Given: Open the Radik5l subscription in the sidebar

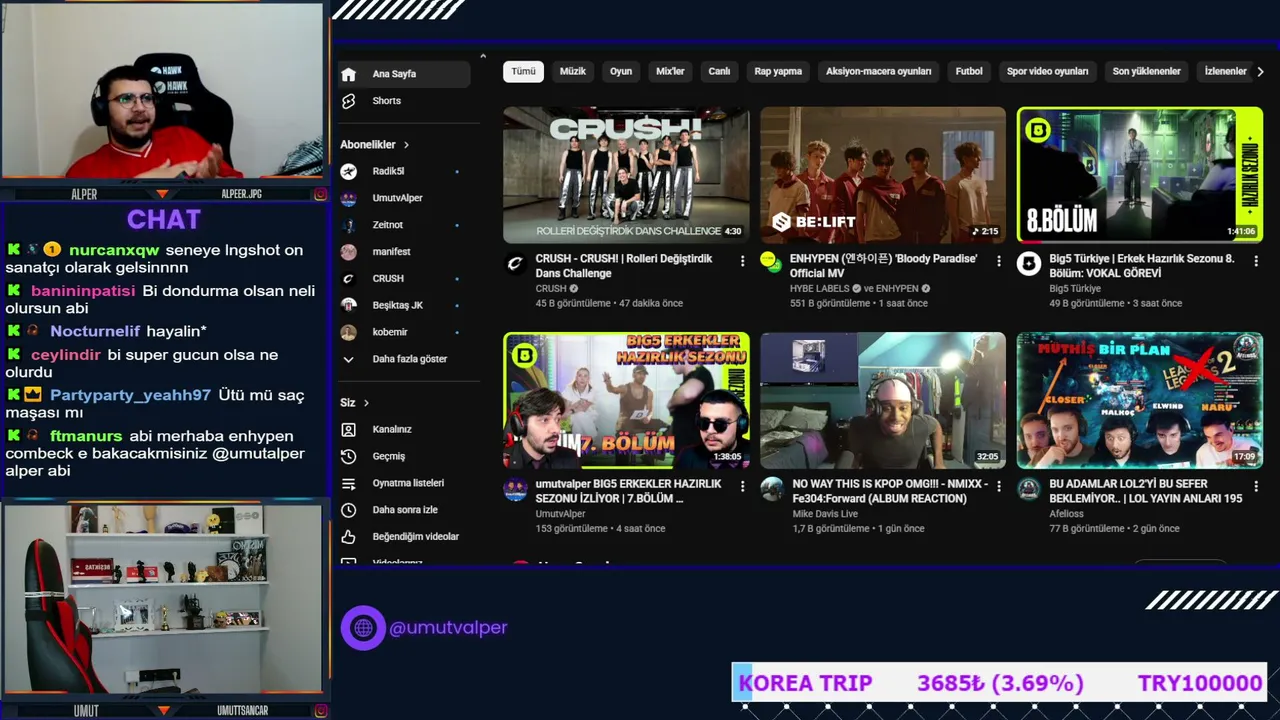Looking at the screenshot, I should tap(404, 171).
